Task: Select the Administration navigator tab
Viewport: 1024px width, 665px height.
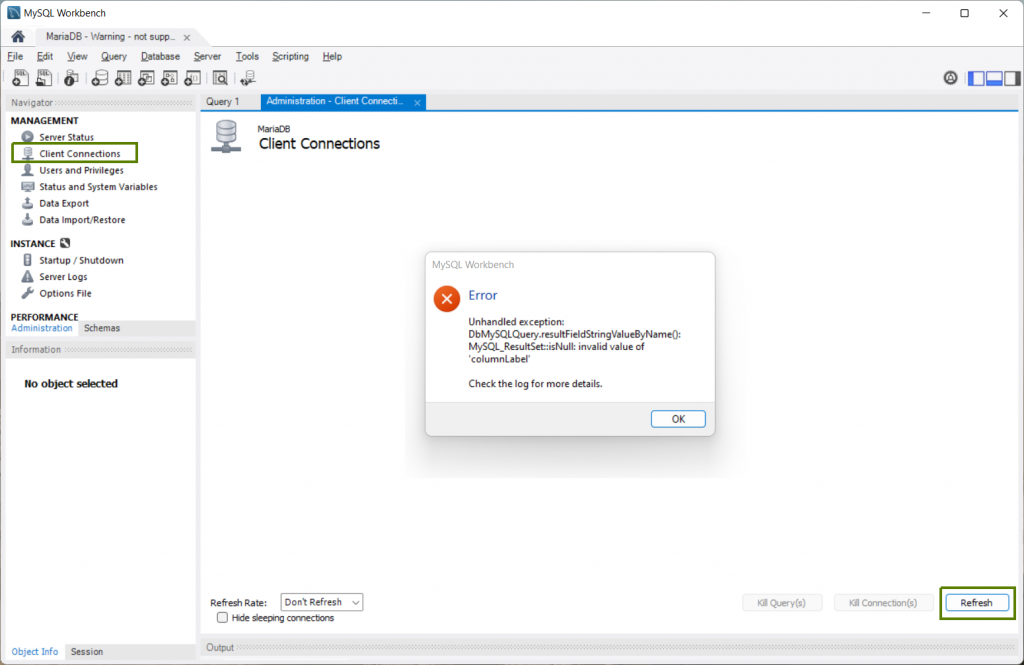Action: point(42,328)
